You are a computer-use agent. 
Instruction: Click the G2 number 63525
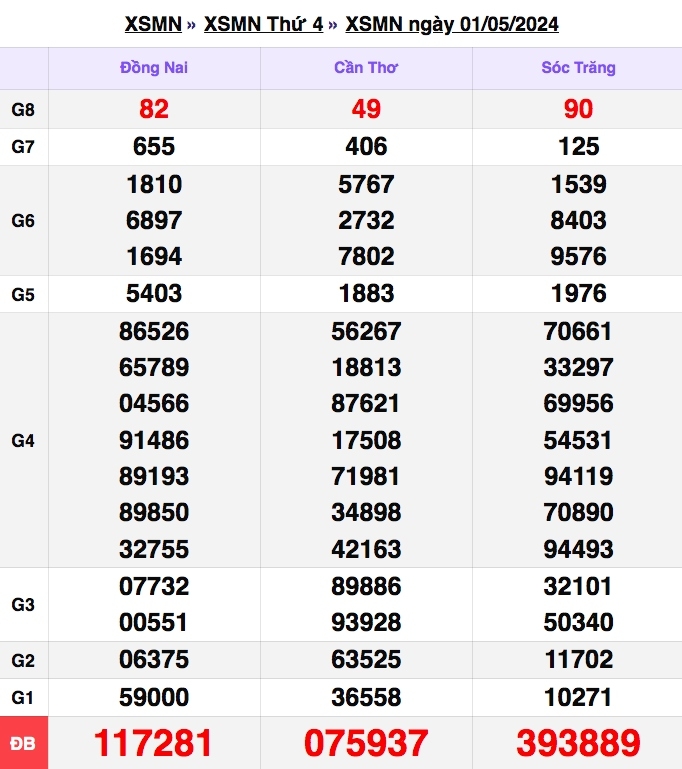(366, 659)
